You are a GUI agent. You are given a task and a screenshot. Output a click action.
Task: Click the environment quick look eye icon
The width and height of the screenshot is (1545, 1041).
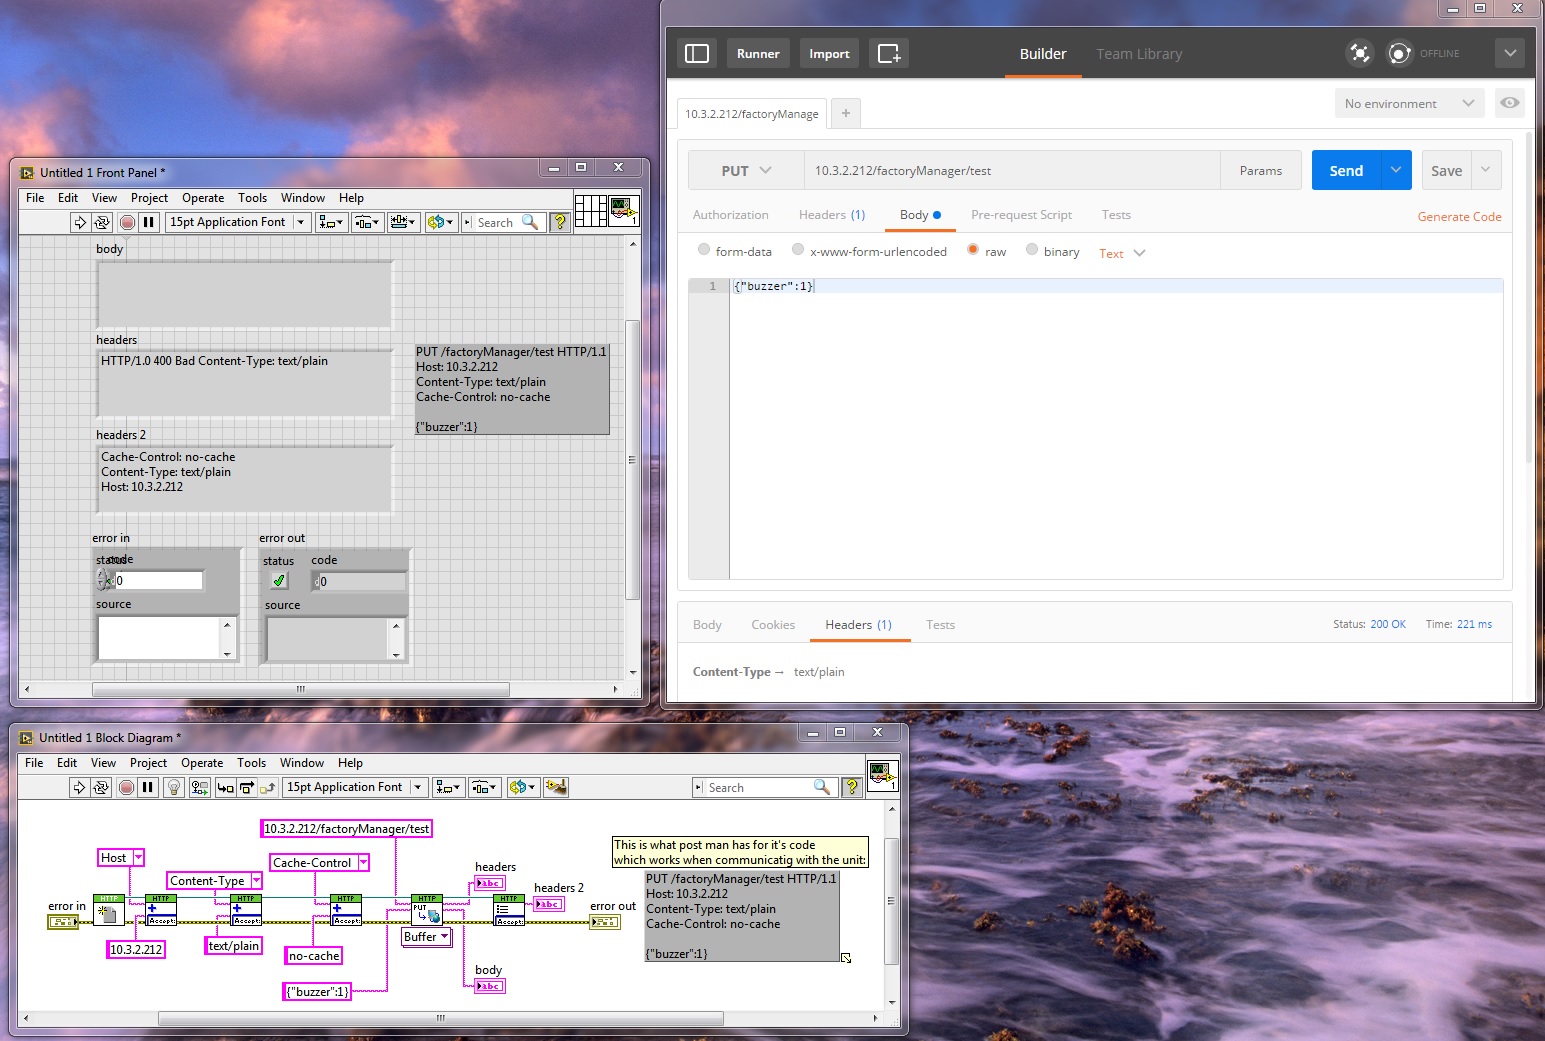[x=1510, y=103]
